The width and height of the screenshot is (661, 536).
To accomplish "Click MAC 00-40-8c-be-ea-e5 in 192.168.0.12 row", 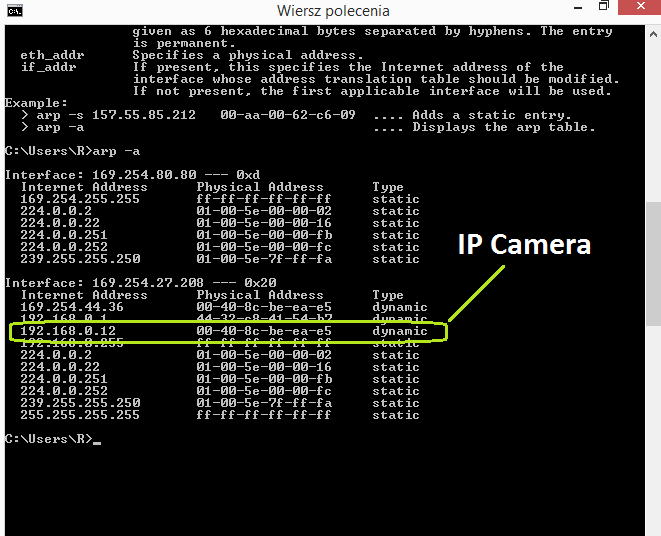I will coord(264,331).
